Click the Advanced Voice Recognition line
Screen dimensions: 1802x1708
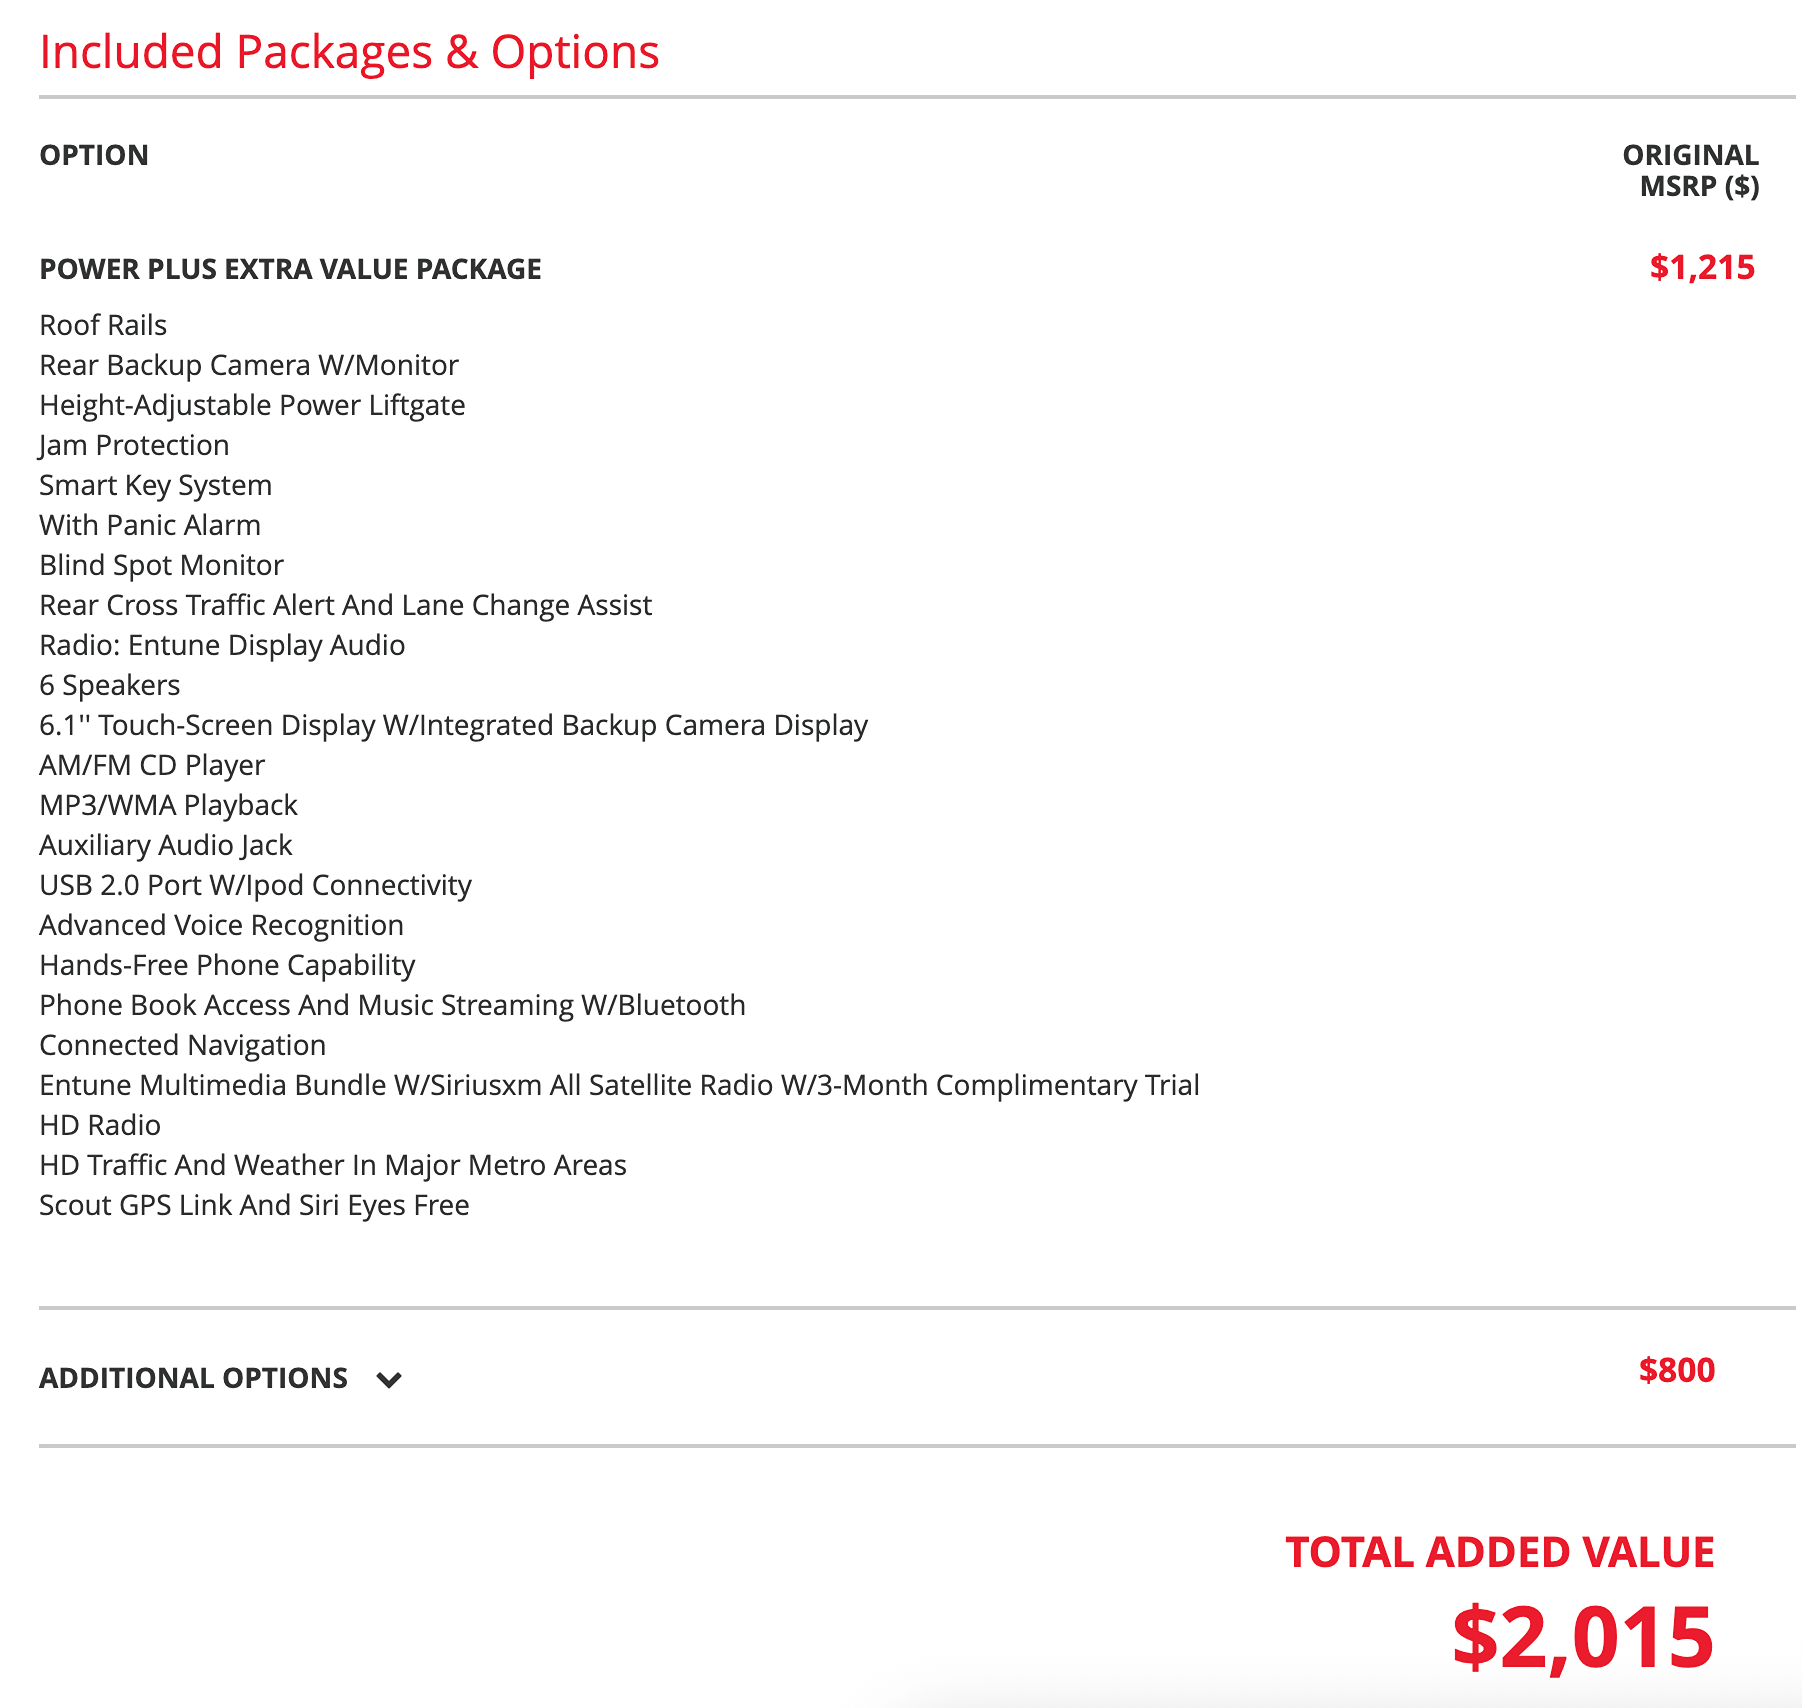pos(221,925)
